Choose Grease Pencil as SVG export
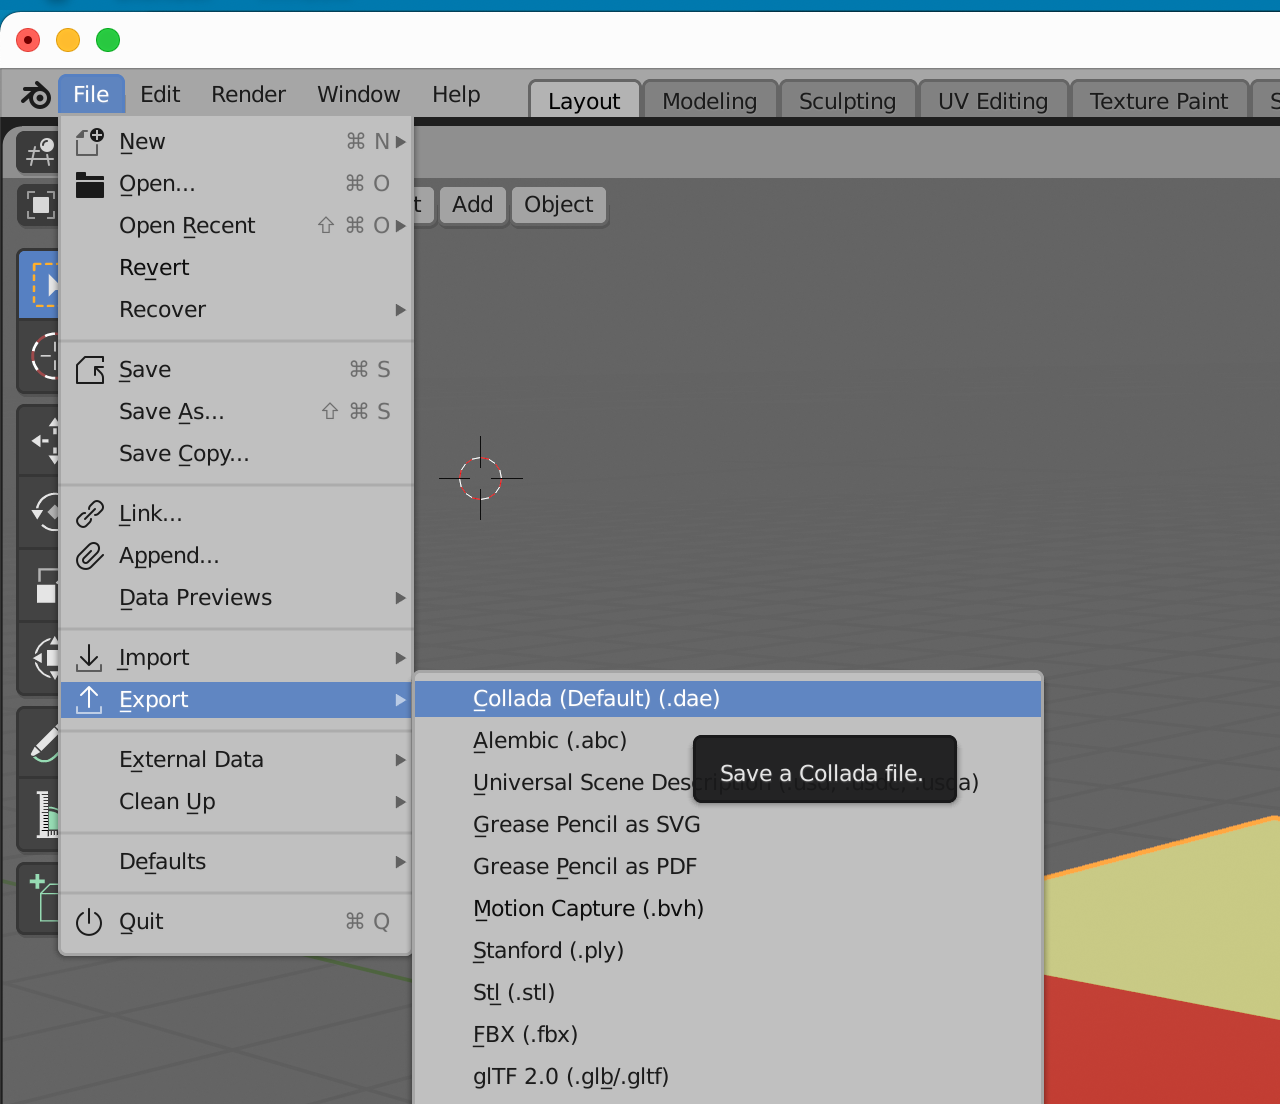Screen dimensions: 1280x1104 pos(728,825)
